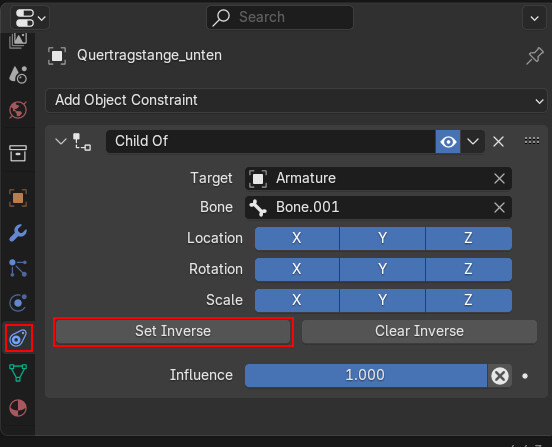The width and height of the screenshot is (552, 447).
Task: Open the Physics properties tab
Action: 18,303
